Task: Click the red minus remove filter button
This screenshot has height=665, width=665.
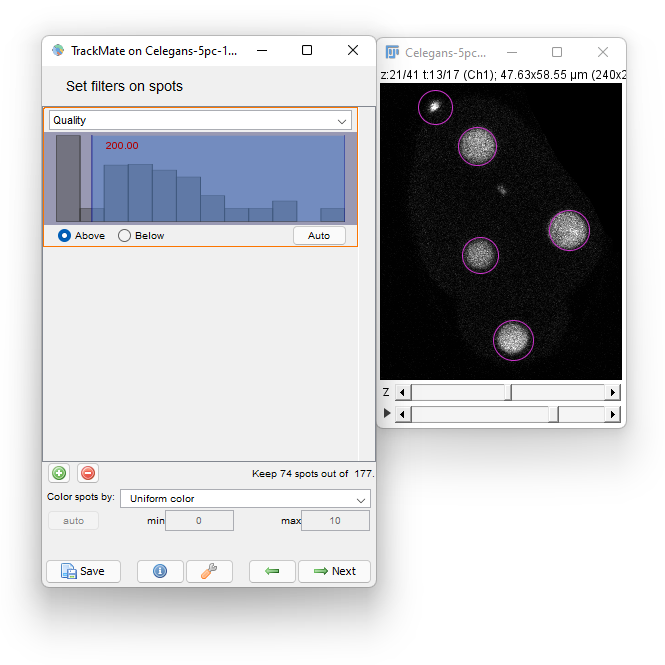Action: [x=88, y=473]
